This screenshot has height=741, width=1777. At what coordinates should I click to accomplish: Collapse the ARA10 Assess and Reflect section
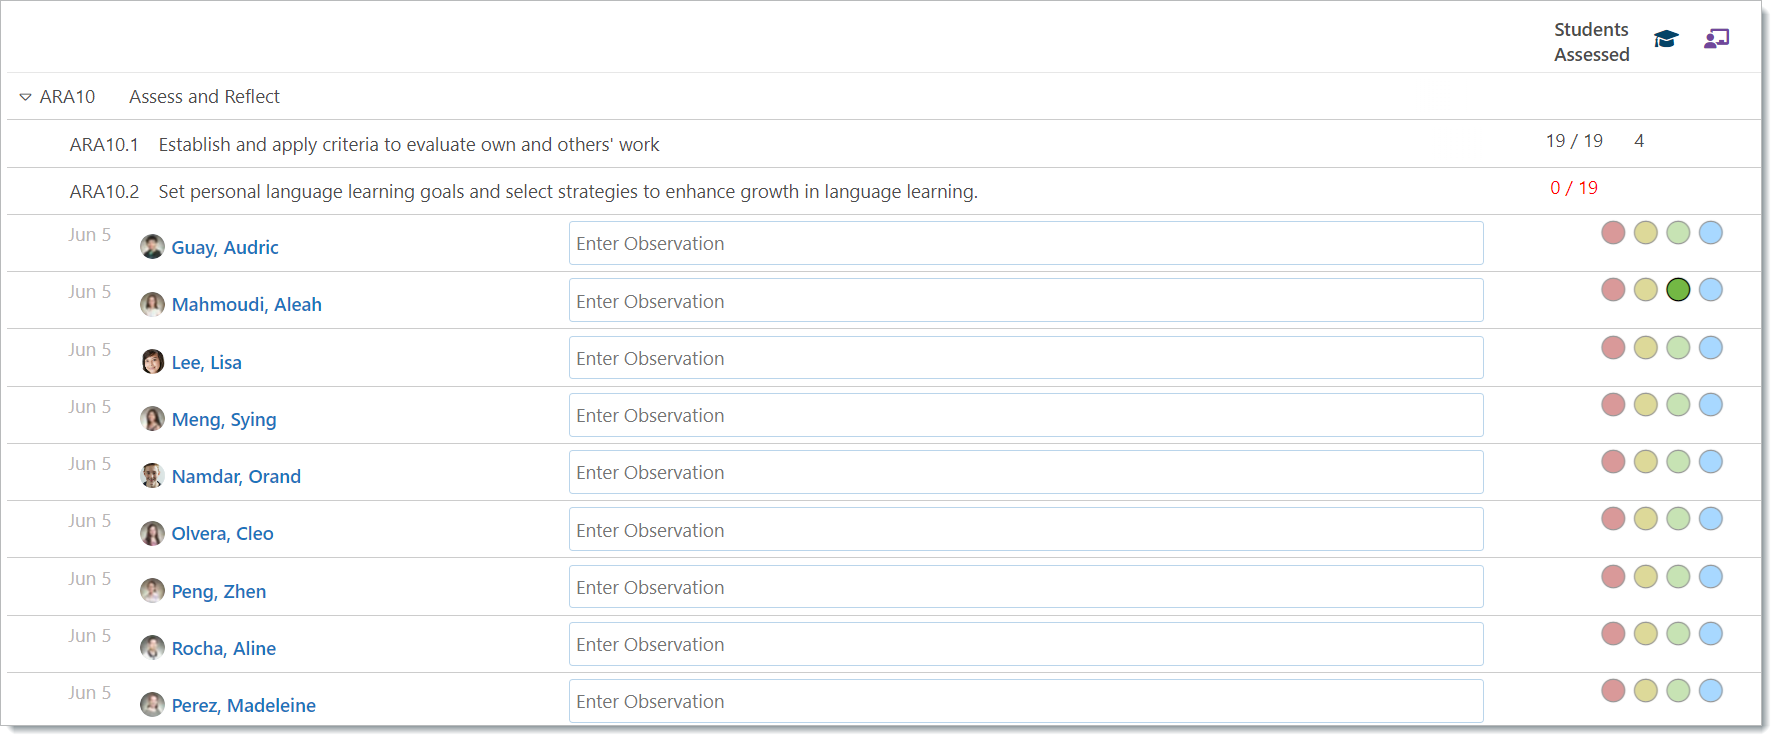point(26,97)
